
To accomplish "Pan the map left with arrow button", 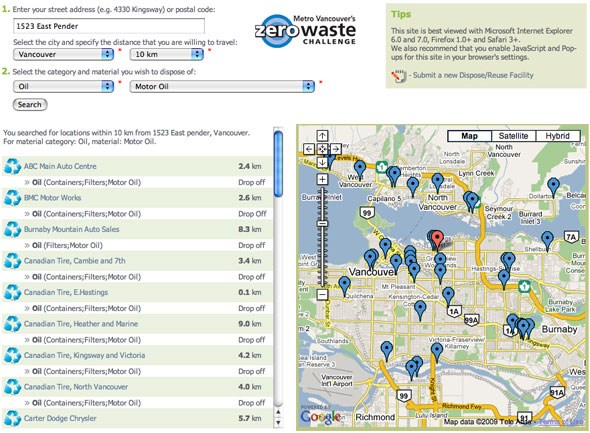I will coord(309,149).
